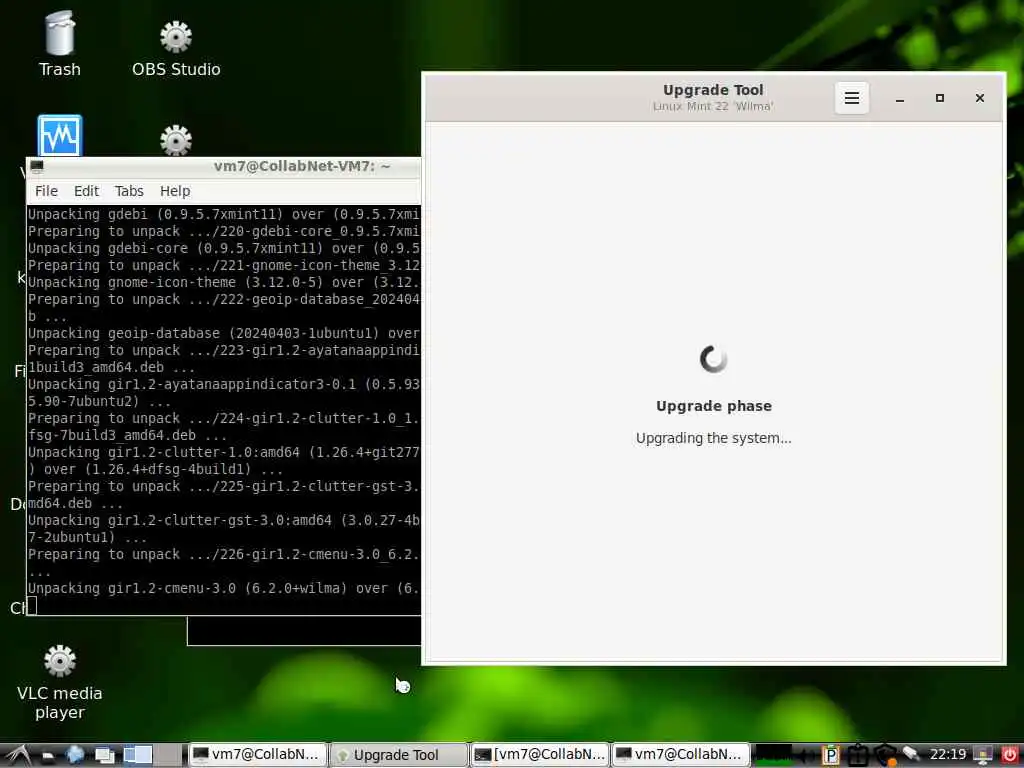
Task: Switch to first vm7@CollabN... taskbar terminal
Action: tap(257, 755)
